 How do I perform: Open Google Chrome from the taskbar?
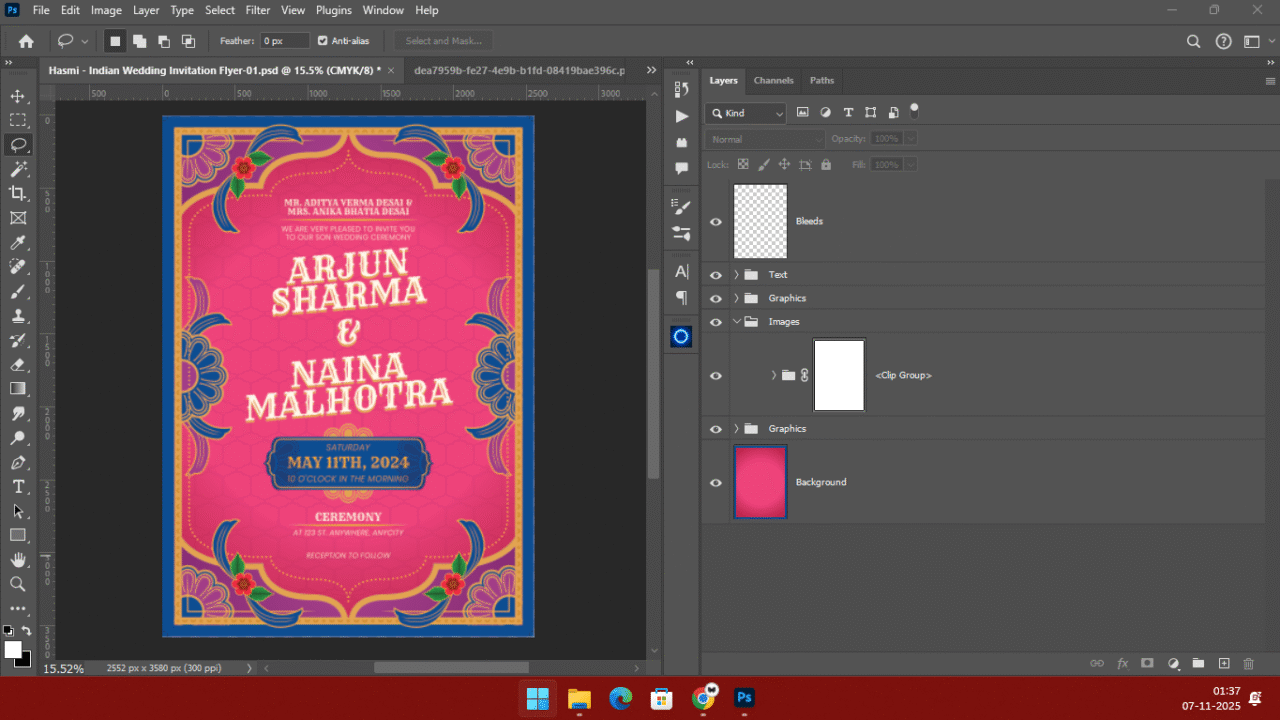pos(703,698)
